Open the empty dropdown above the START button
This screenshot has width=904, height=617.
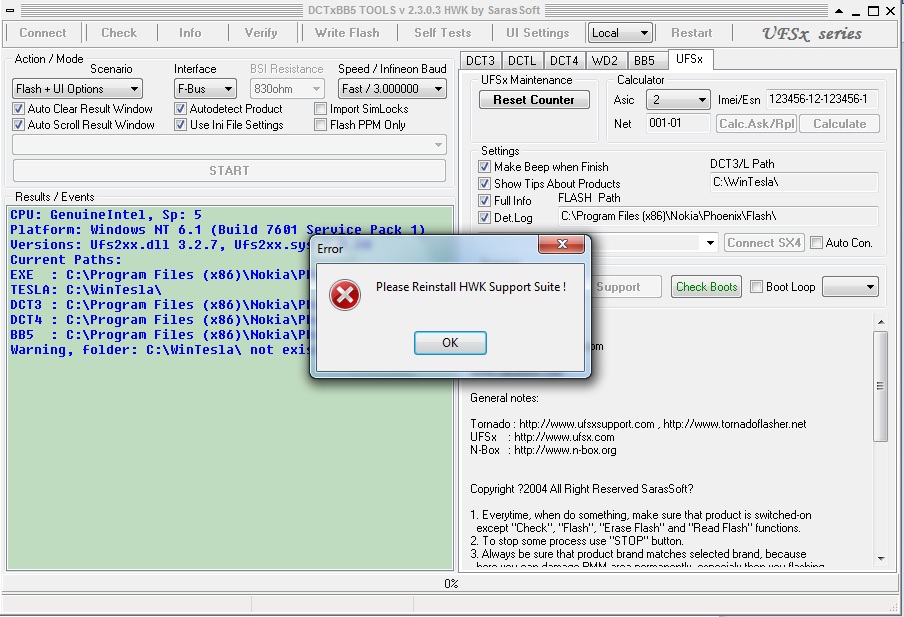(229, 144)
